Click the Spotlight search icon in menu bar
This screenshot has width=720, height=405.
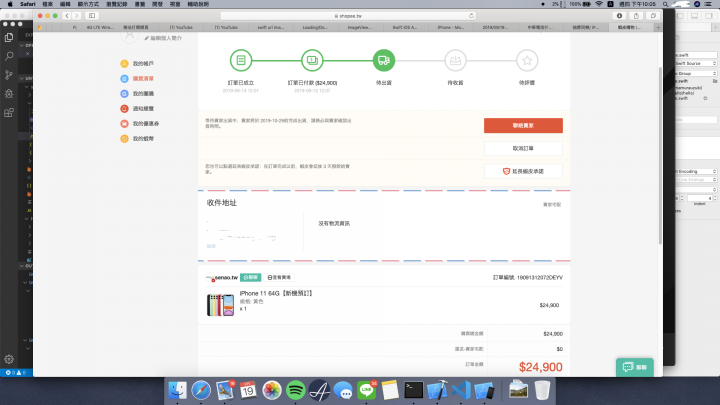pyautogui.click(x=665, y=4)
